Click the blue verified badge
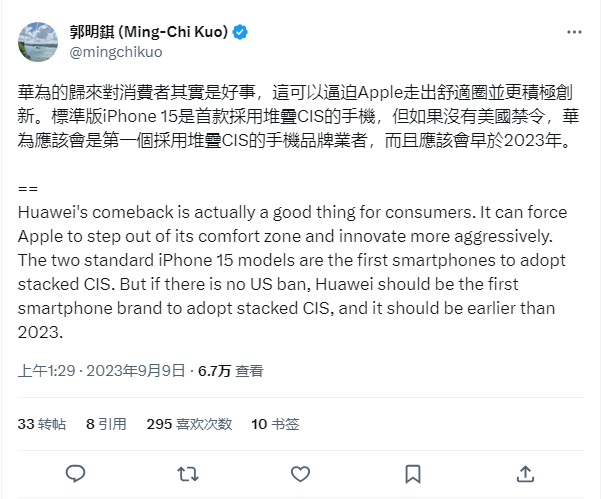601x499 pixels. click(241, 32)
